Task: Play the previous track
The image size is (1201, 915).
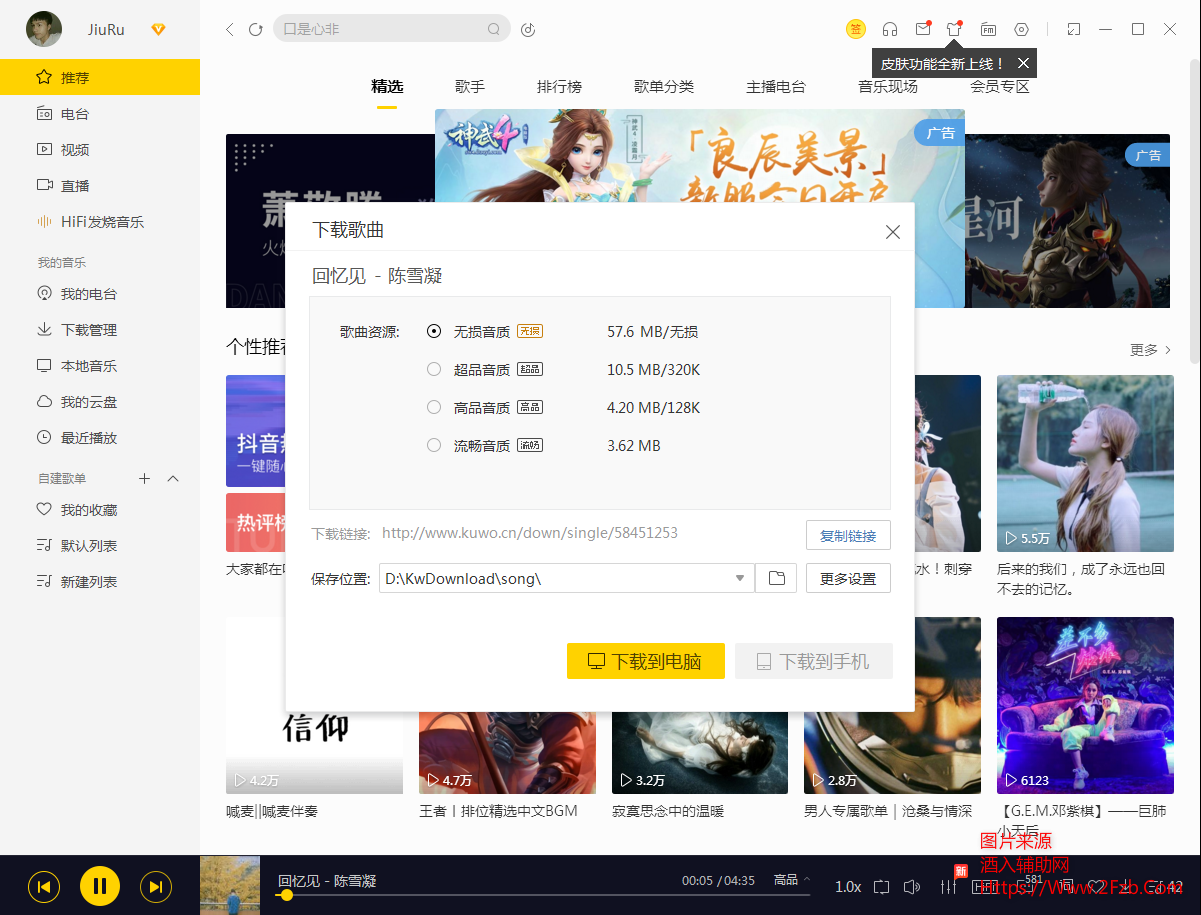Action: (x=43, y=886)
